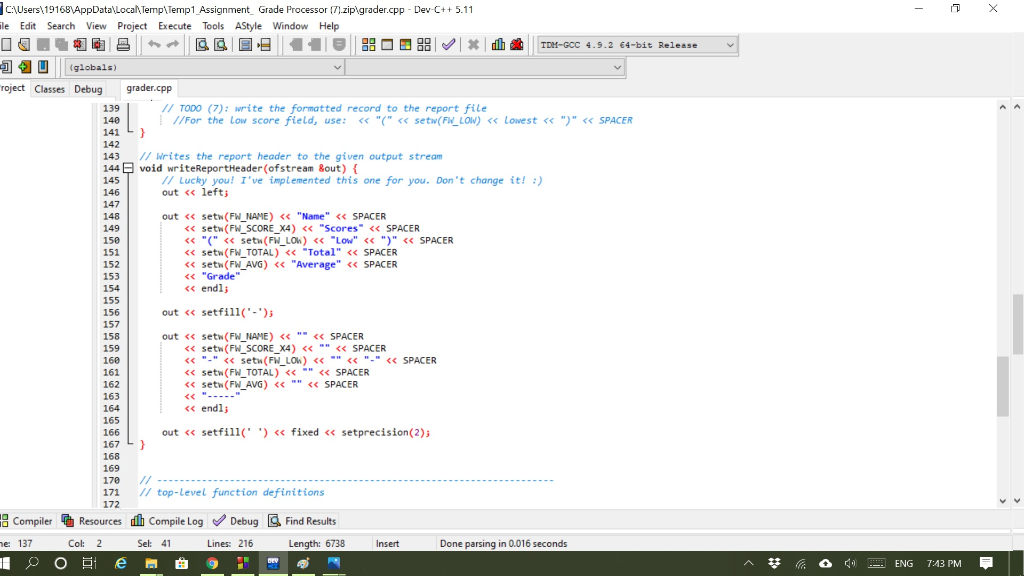Delete profiling information with the red icon
This screenshot has width=1024, height=576.
tap(516, 44)
